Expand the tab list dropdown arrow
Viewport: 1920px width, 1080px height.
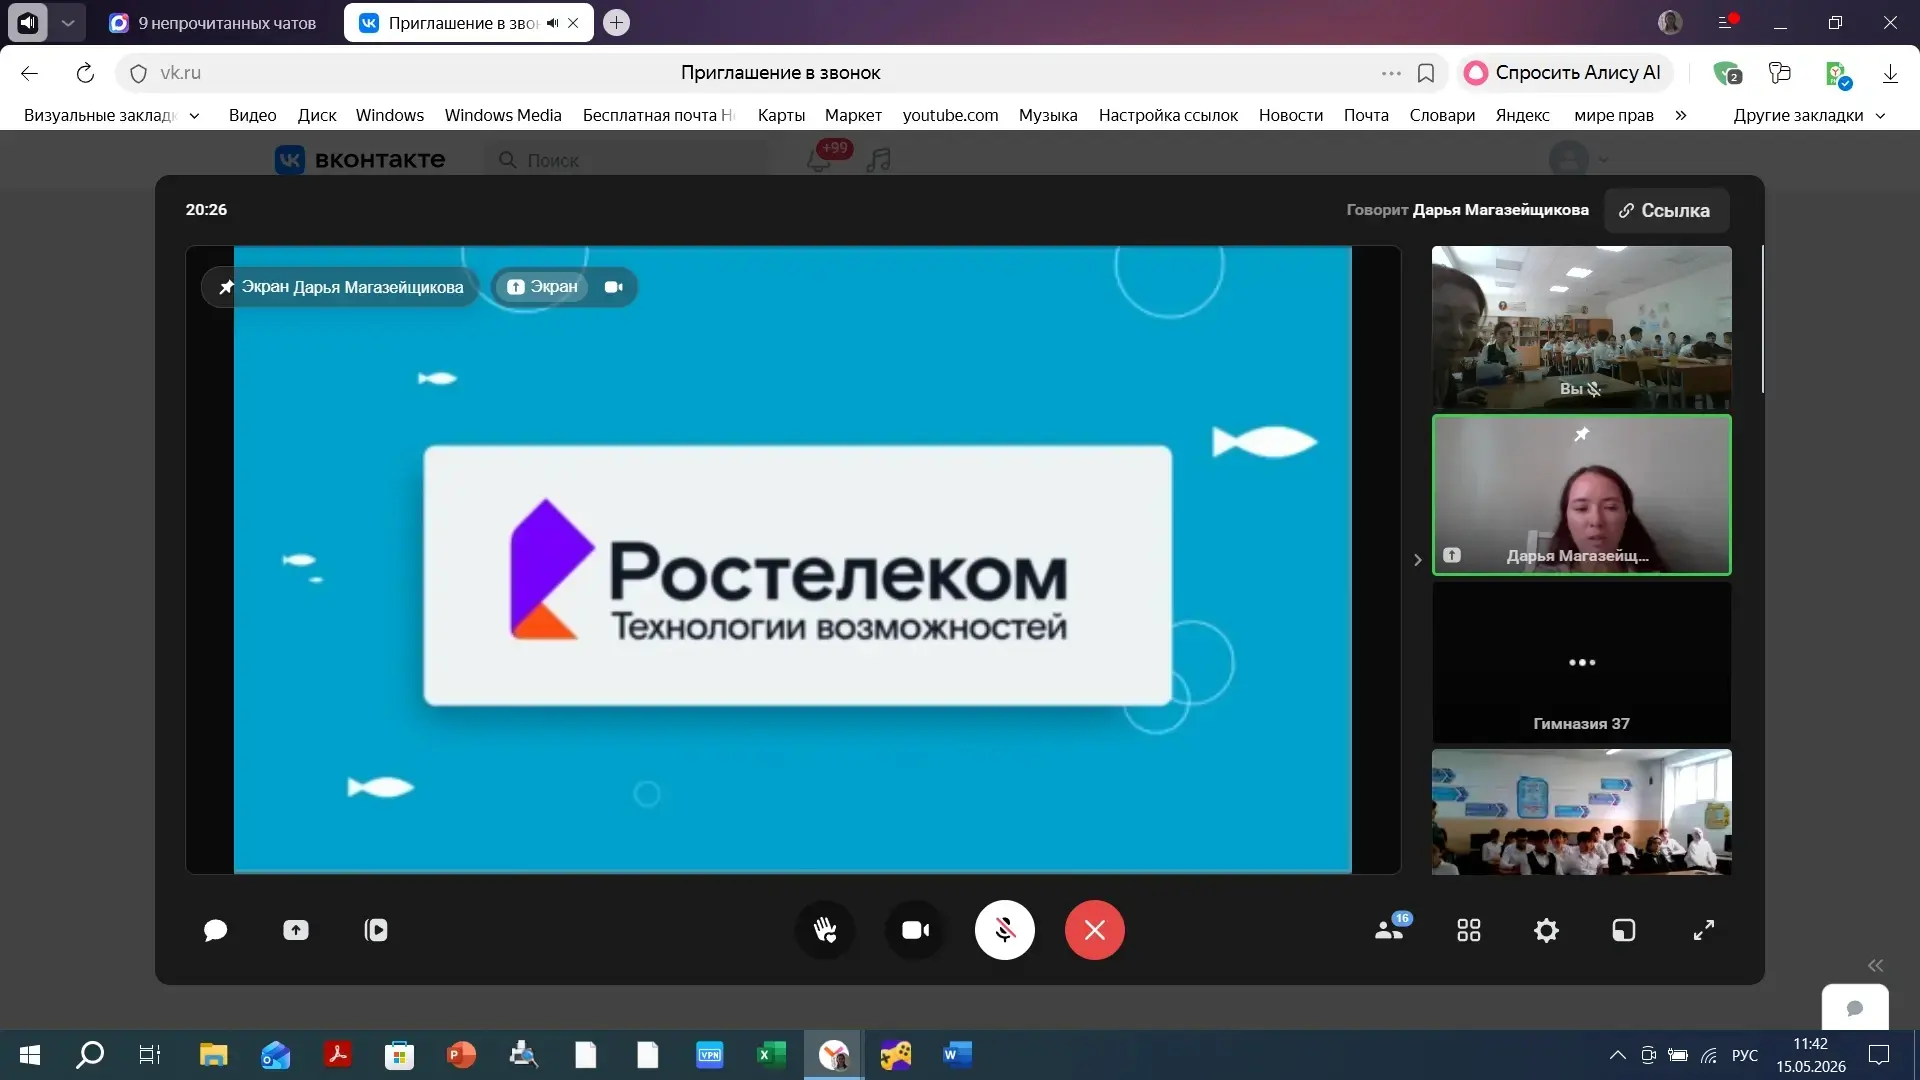click(x=67, y=23)
